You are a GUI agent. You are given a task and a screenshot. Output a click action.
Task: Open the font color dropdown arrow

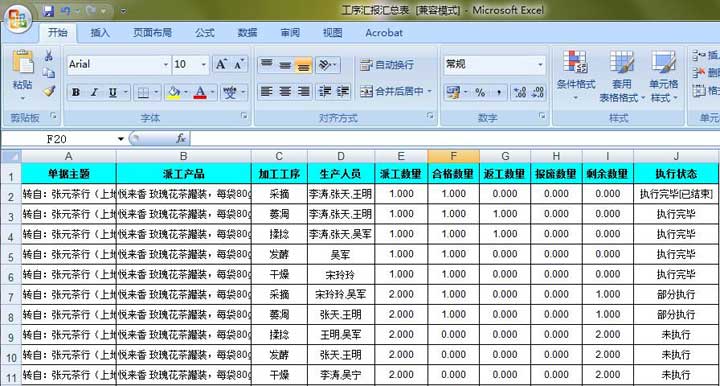[213, 93]
